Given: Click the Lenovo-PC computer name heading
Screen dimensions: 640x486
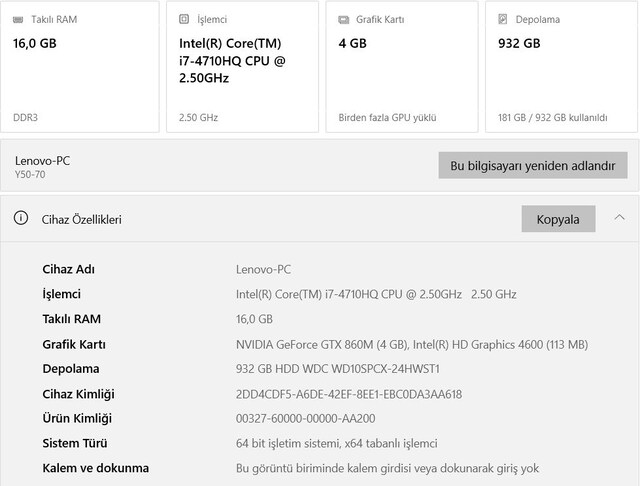Looking at the screenshot, I should coord(42,161).
